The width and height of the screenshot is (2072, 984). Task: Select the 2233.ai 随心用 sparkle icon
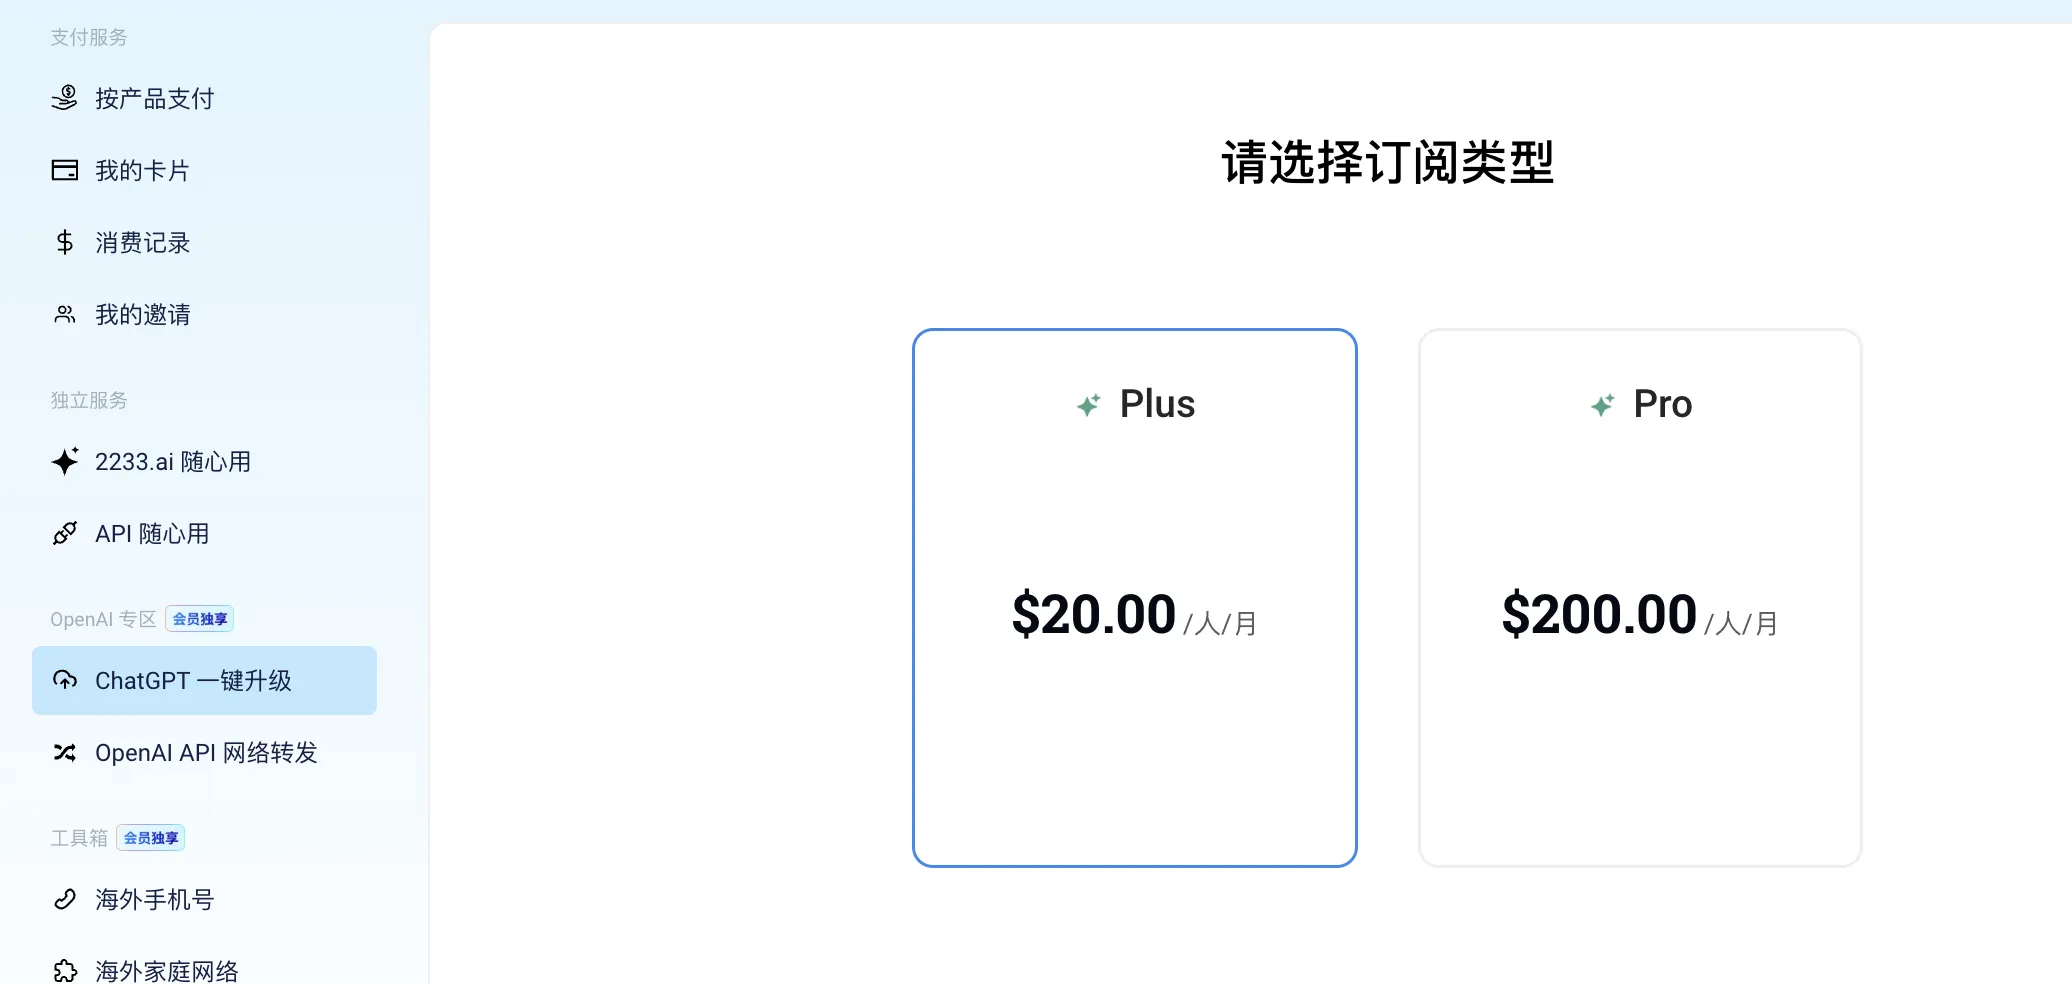64,462
